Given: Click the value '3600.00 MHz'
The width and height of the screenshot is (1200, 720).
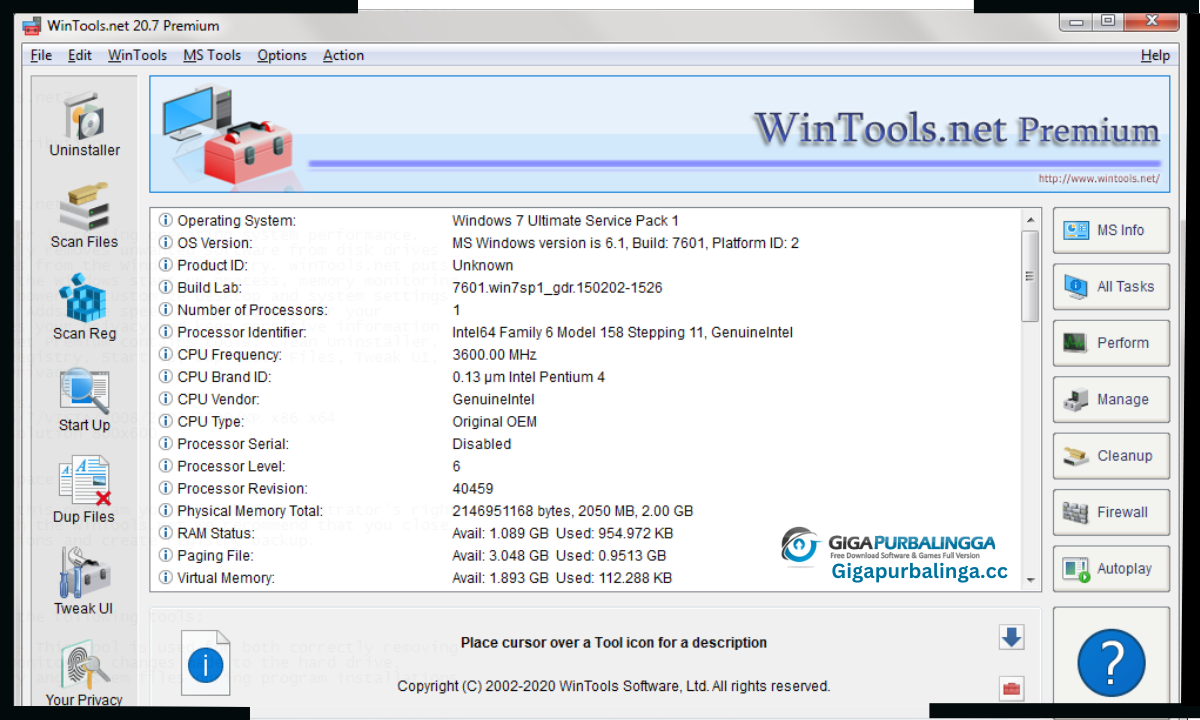Looking at the screenshot, I should [495, 354].
